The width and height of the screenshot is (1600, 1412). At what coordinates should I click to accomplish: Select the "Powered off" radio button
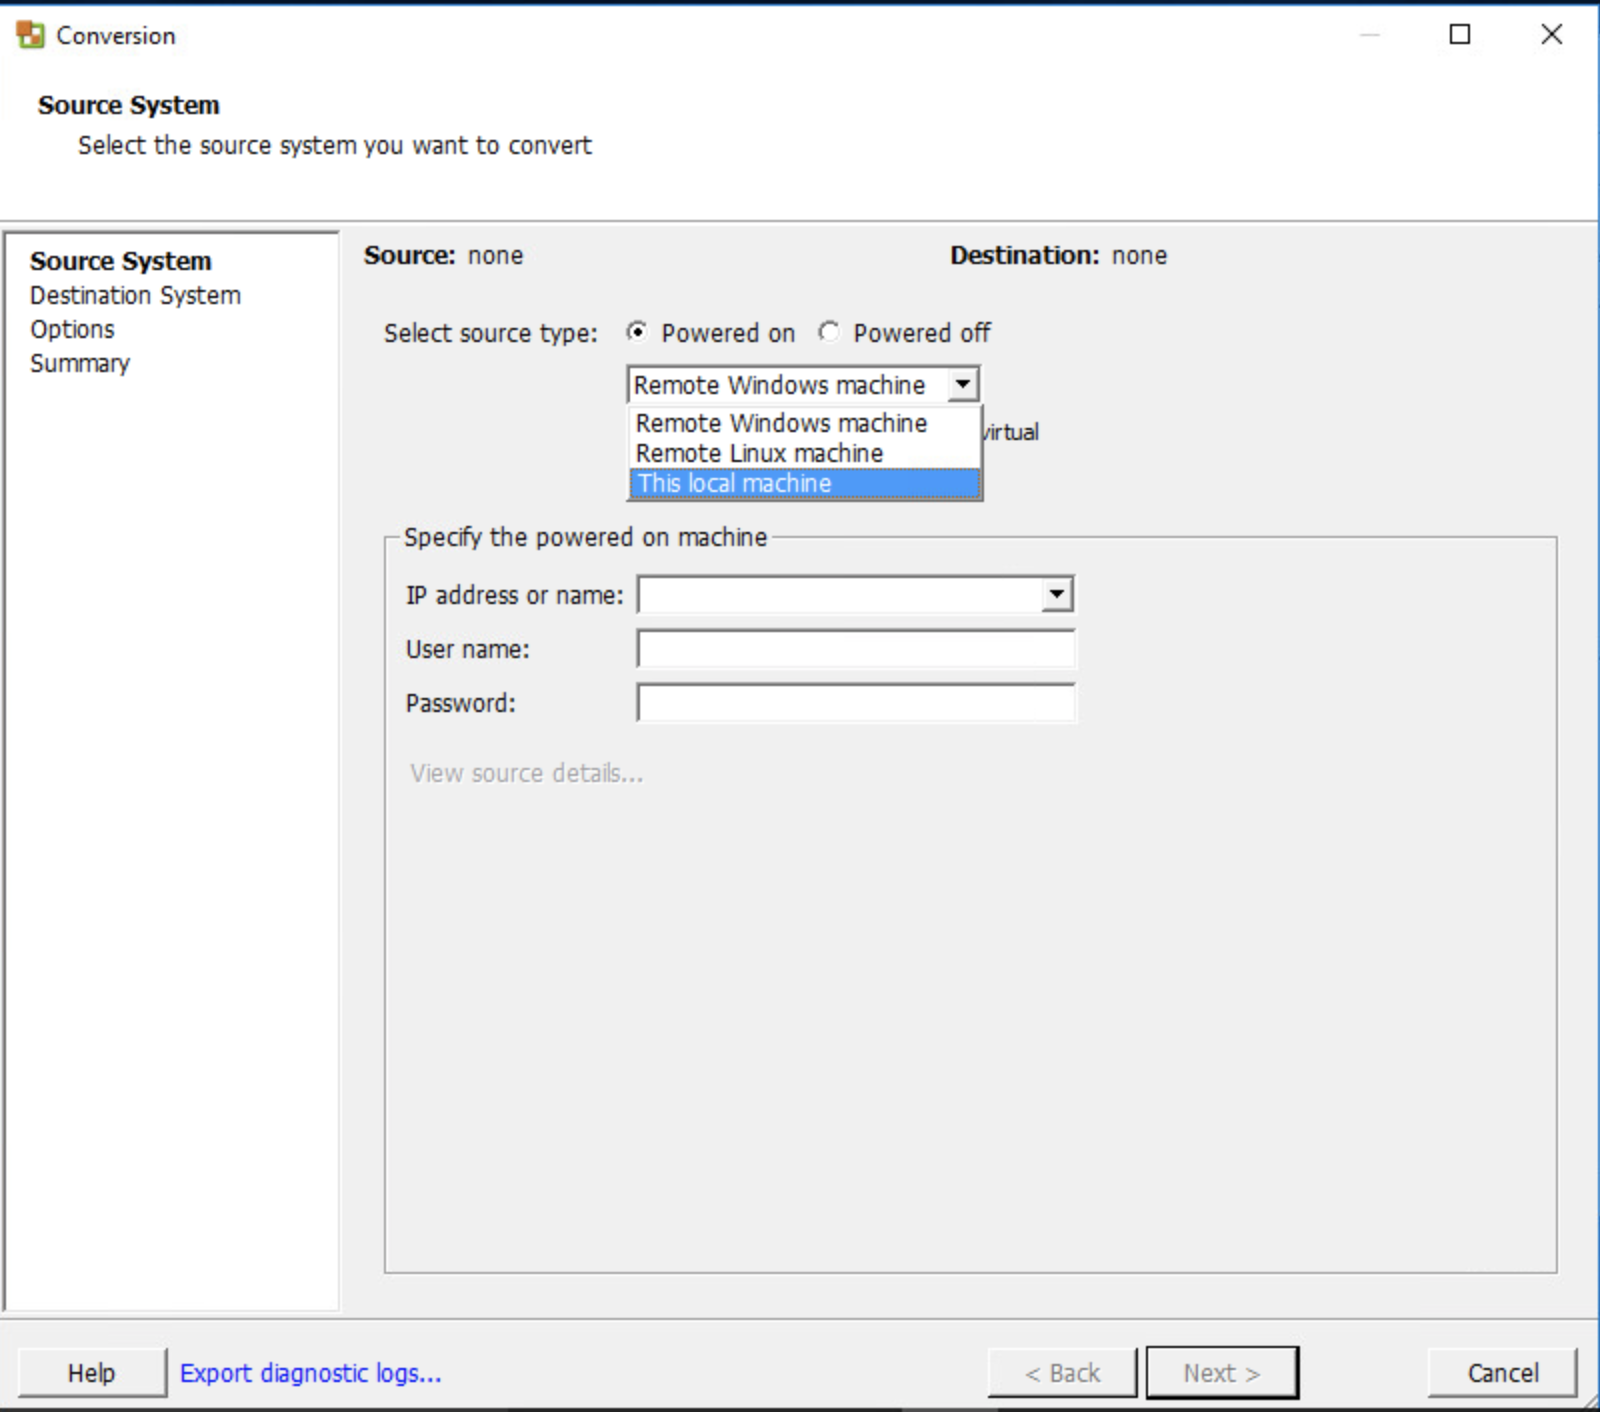point(829,333)
